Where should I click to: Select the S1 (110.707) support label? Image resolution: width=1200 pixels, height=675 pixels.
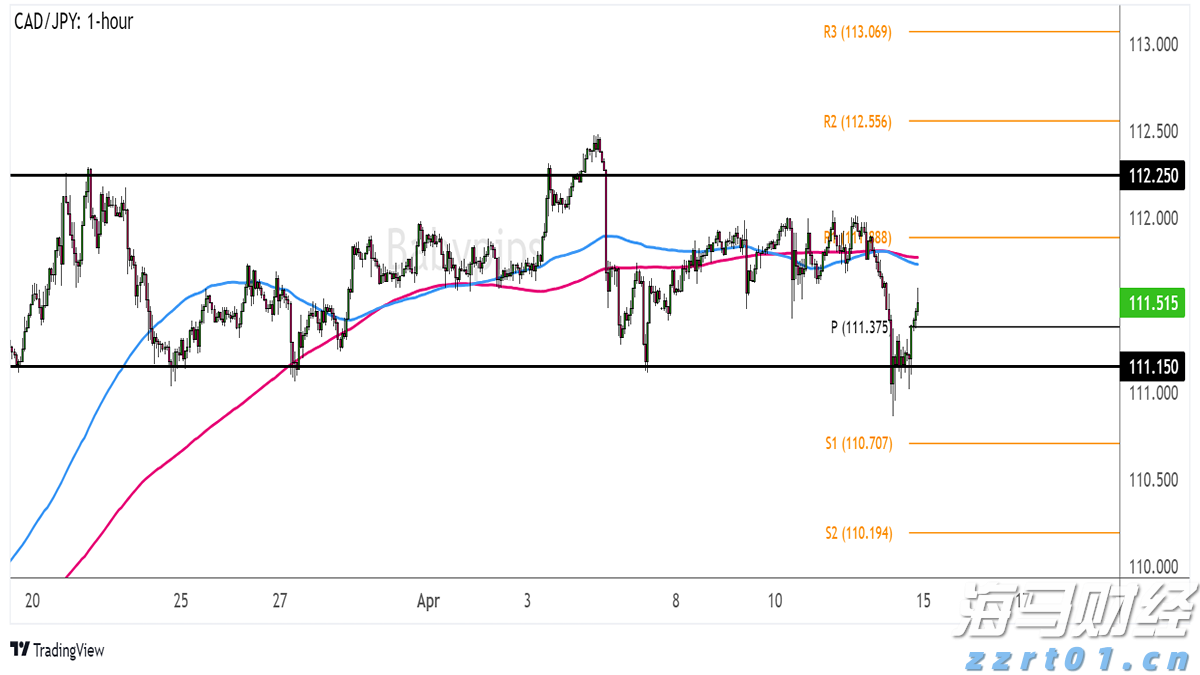click(858, 443)
